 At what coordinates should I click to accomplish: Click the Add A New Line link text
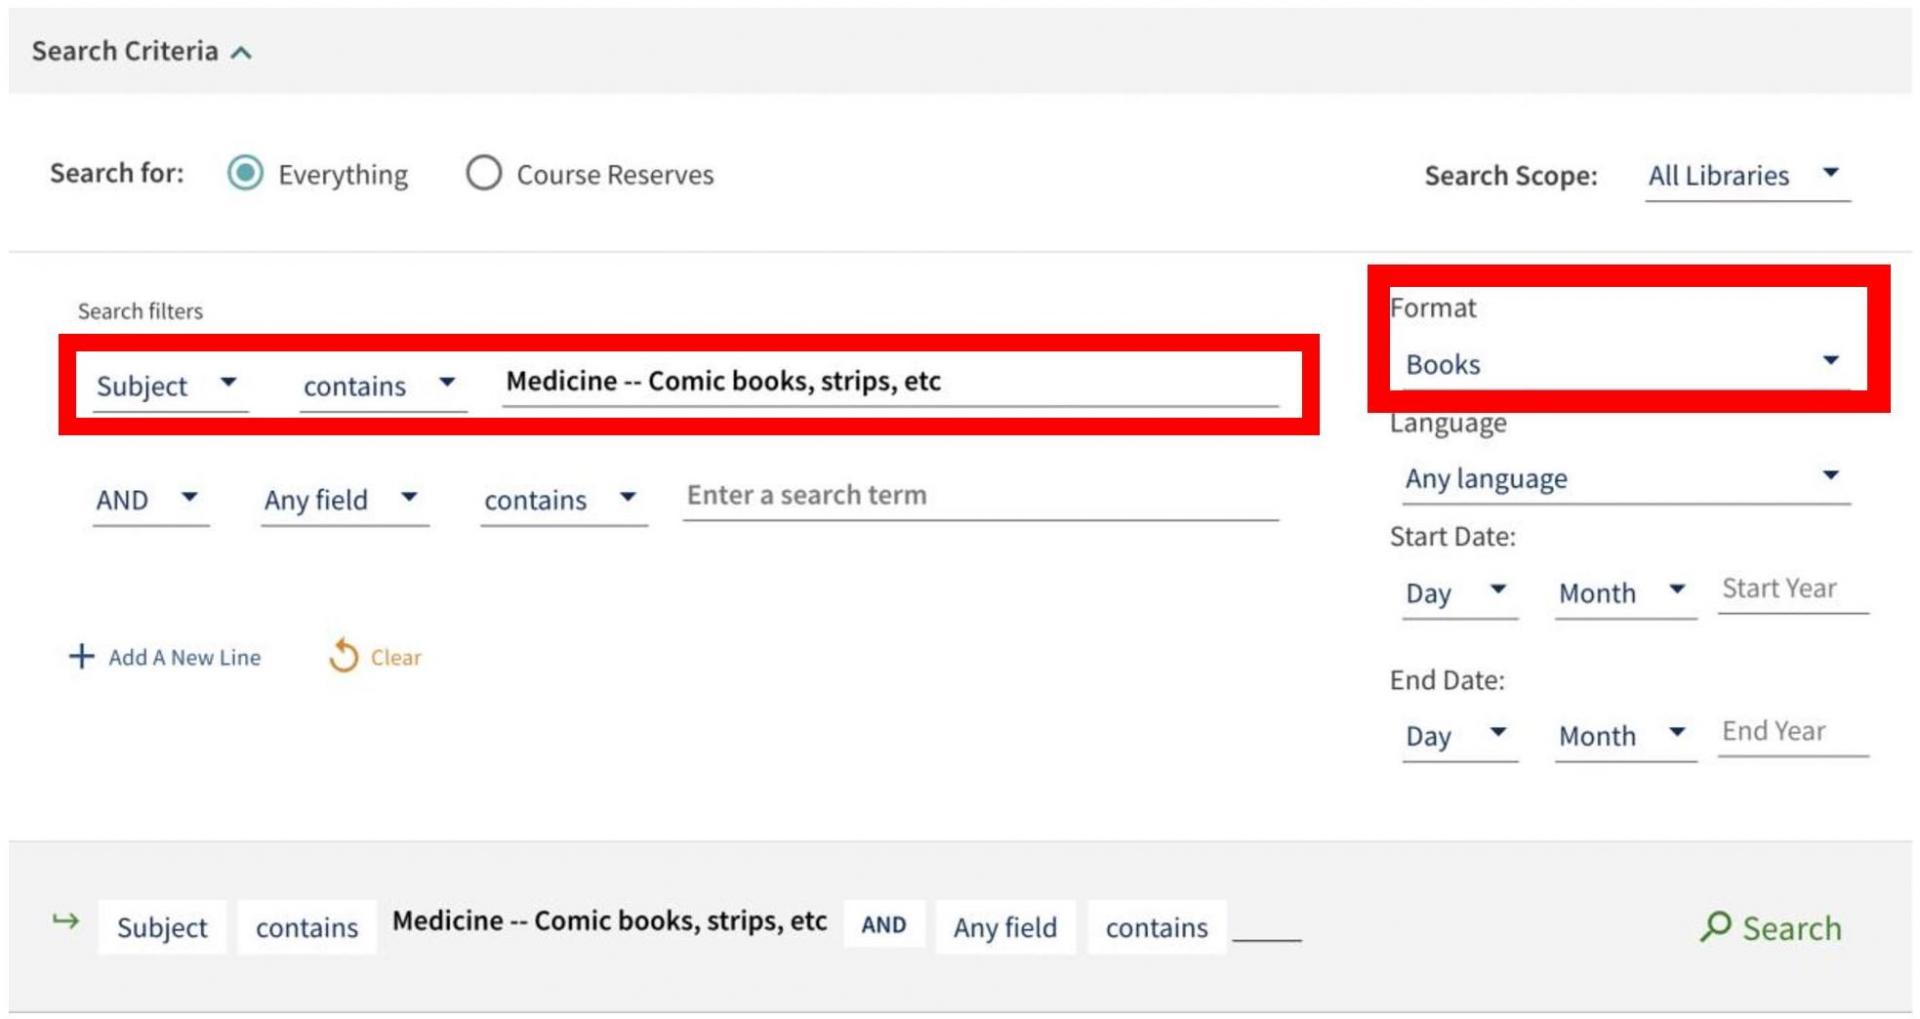[x=185, y=658]
